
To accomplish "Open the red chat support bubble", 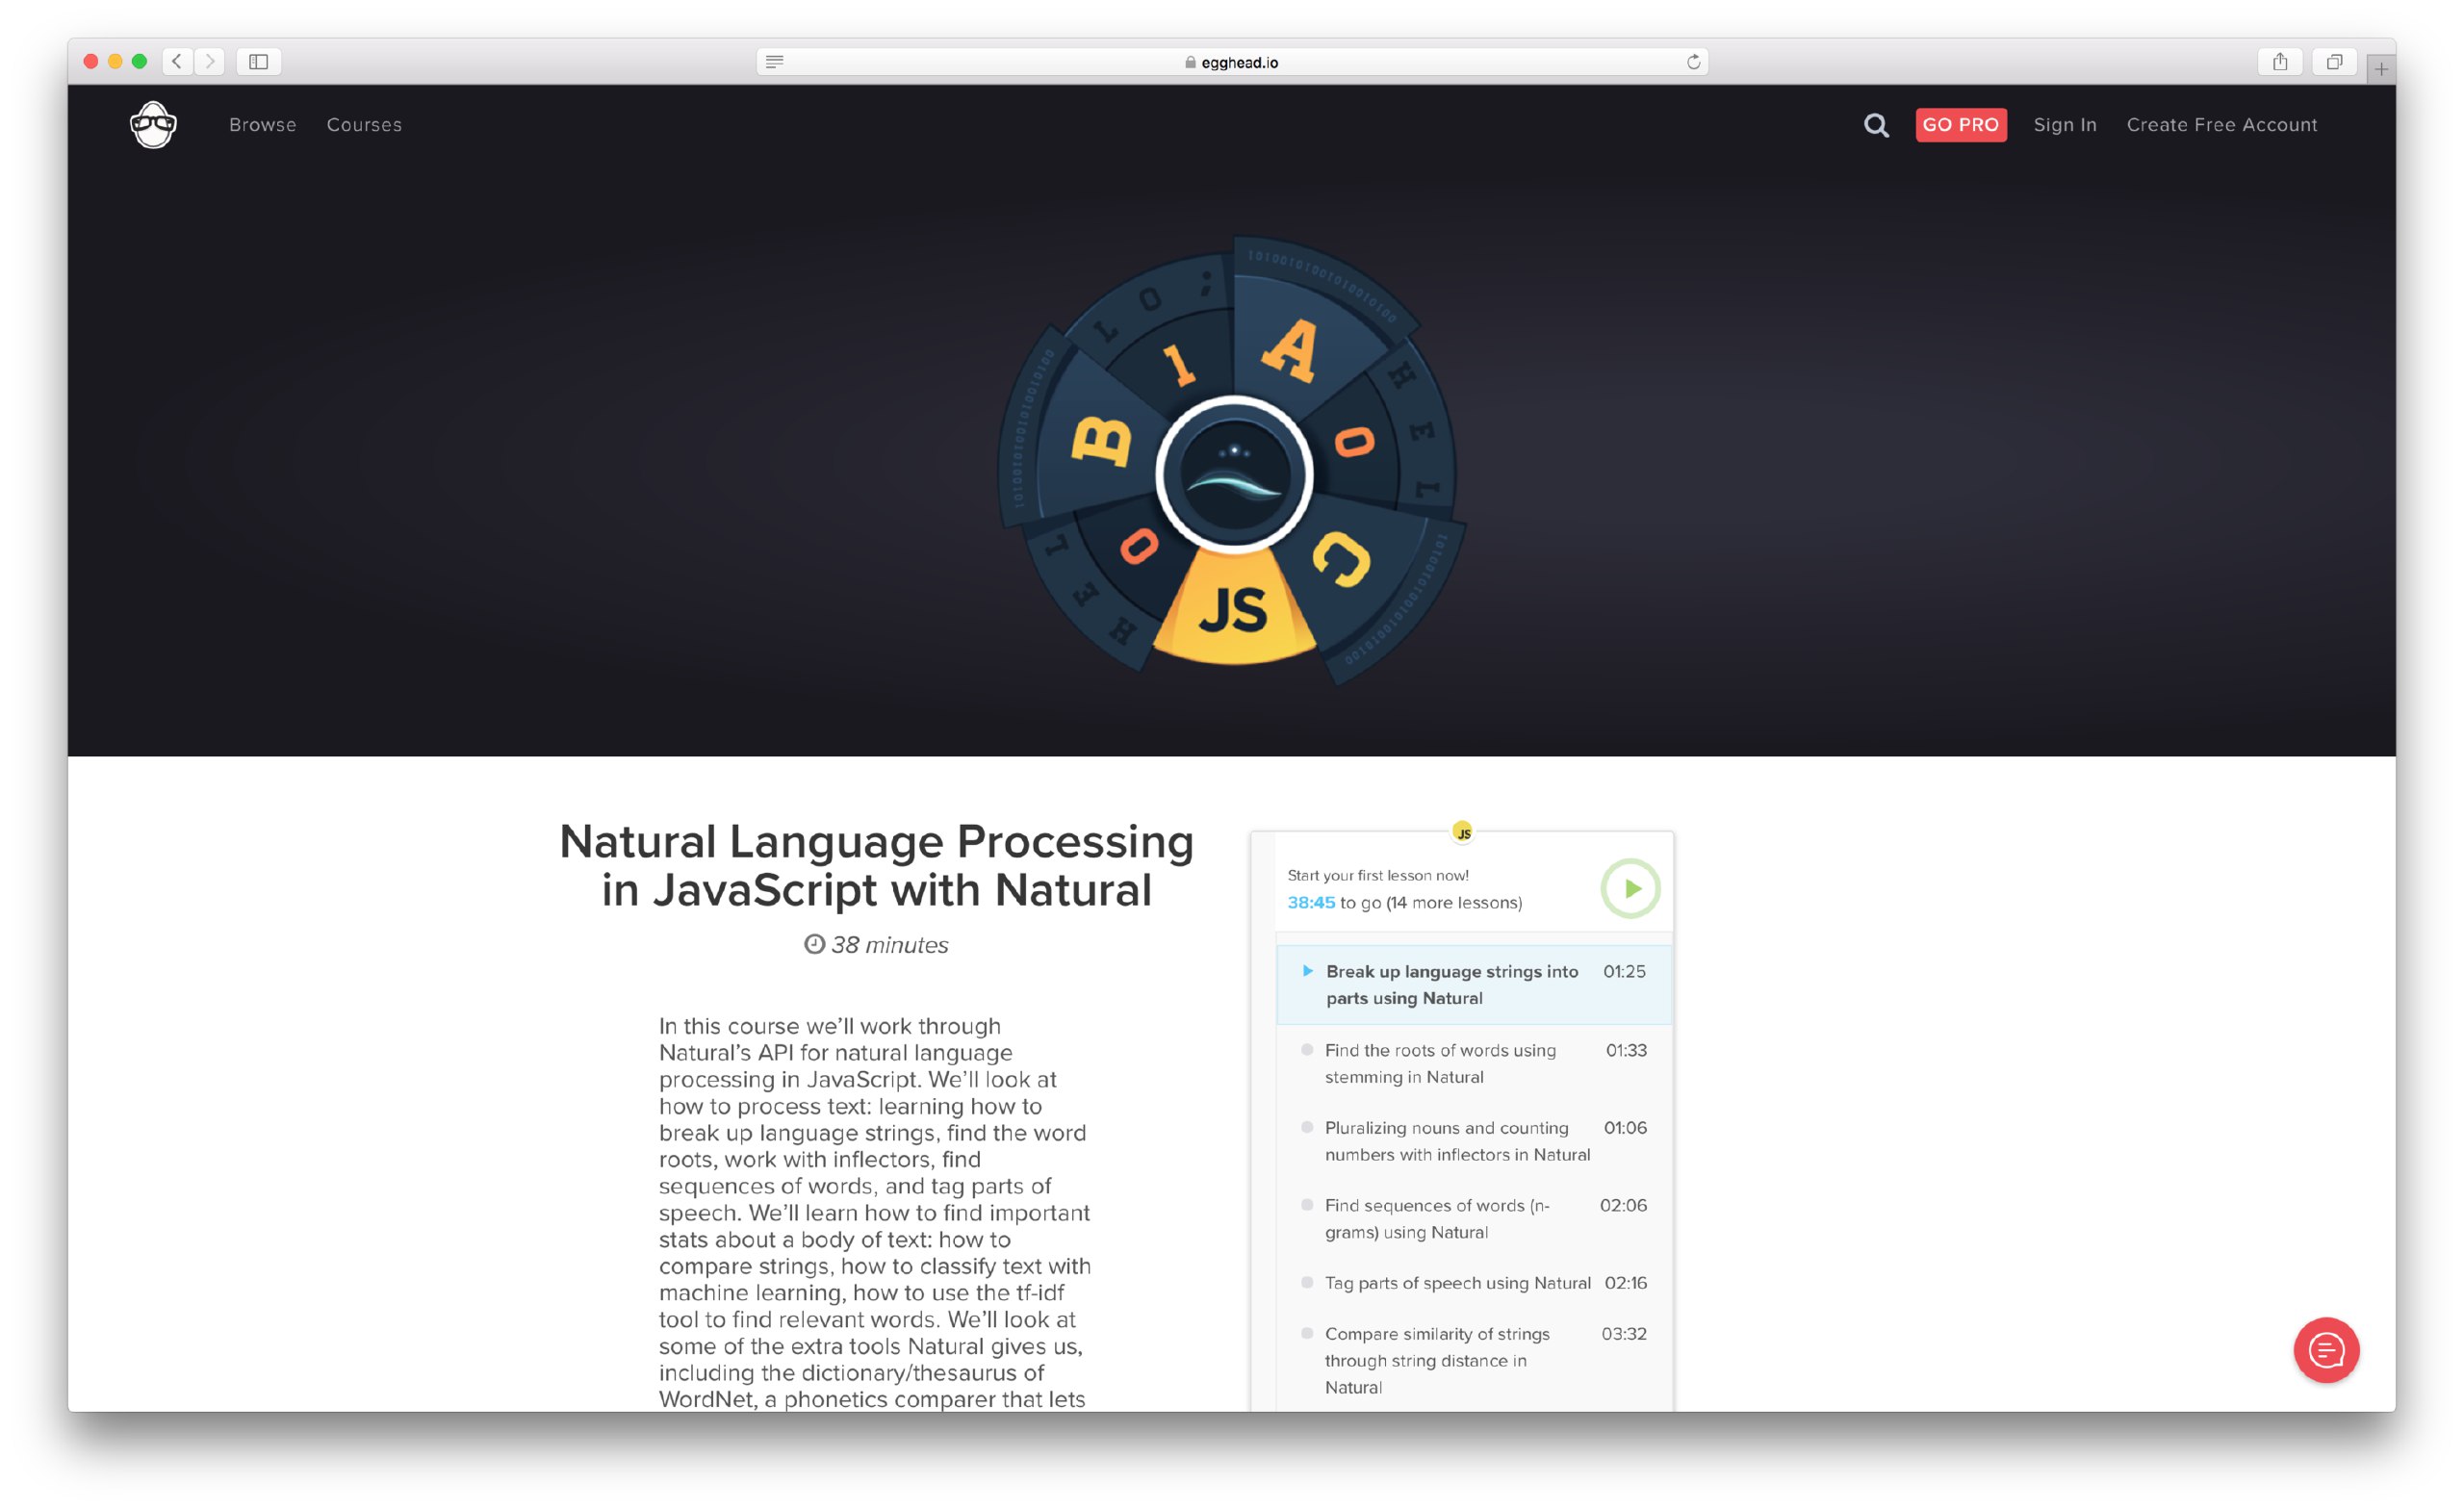I will coord(2326,1350).
